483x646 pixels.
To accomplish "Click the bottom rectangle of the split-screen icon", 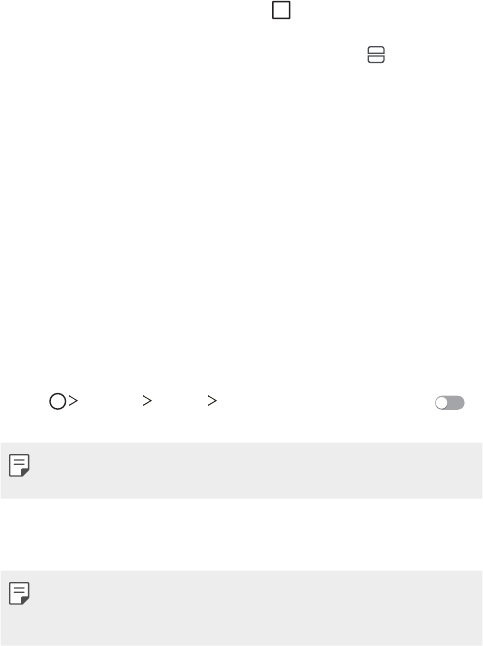I will [x=376, y=59].
